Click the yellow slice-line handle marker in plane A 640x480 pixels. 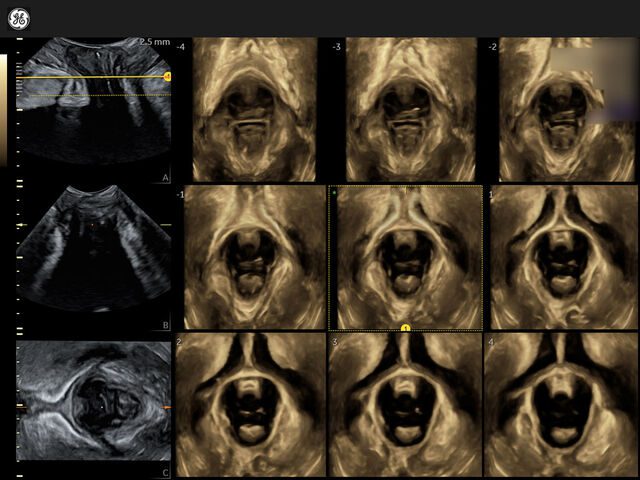(x=167, y=76)
